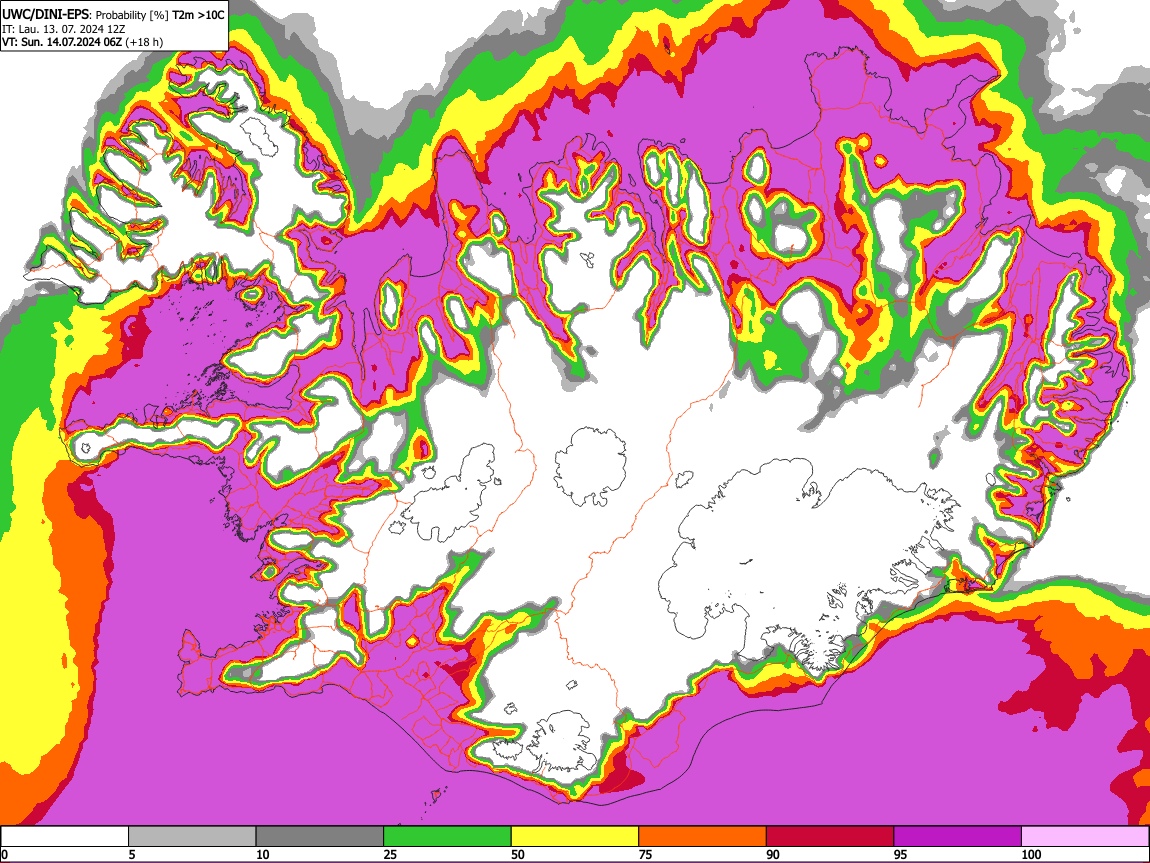Click the green 25–50% legend swatch
This screenshot has height=863, width=1150.
click(x=447, y=837)
